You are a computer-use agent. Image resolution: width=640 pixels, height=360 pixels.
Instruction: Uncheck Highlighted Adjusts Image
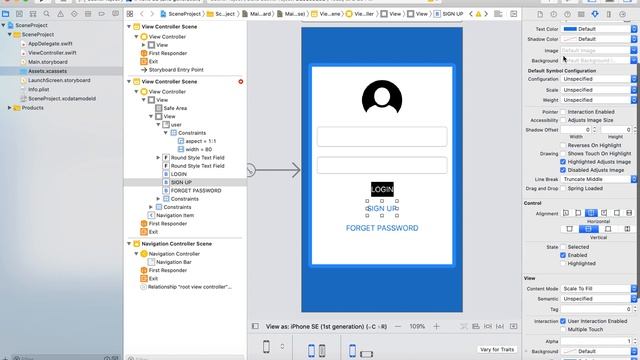click(x=563, y=162)
